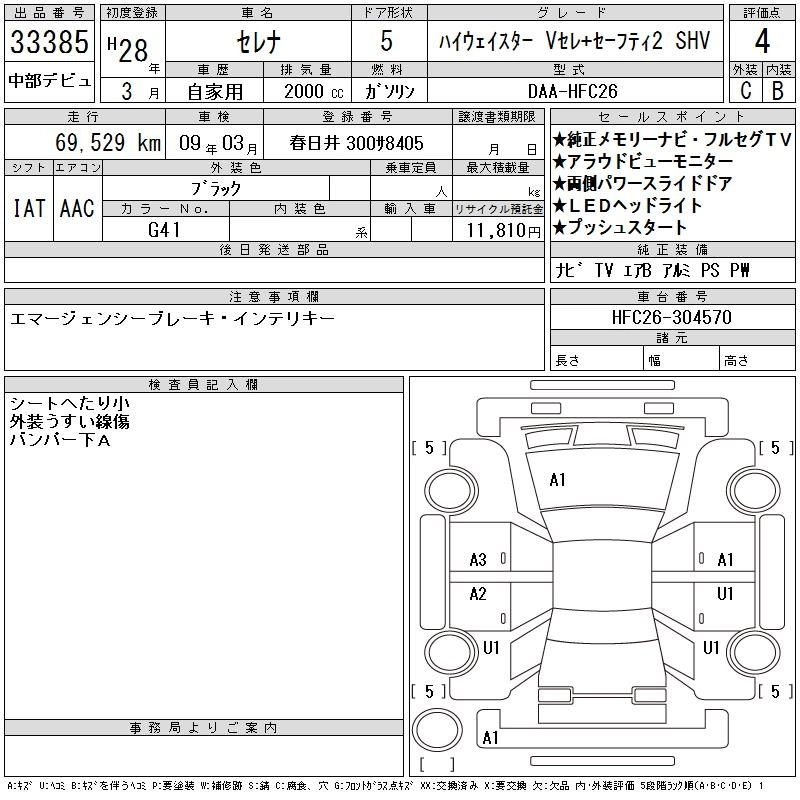Select the displacement value 2000 cc
This screenshot has height=800, width=800.
[x=314, y=91]
